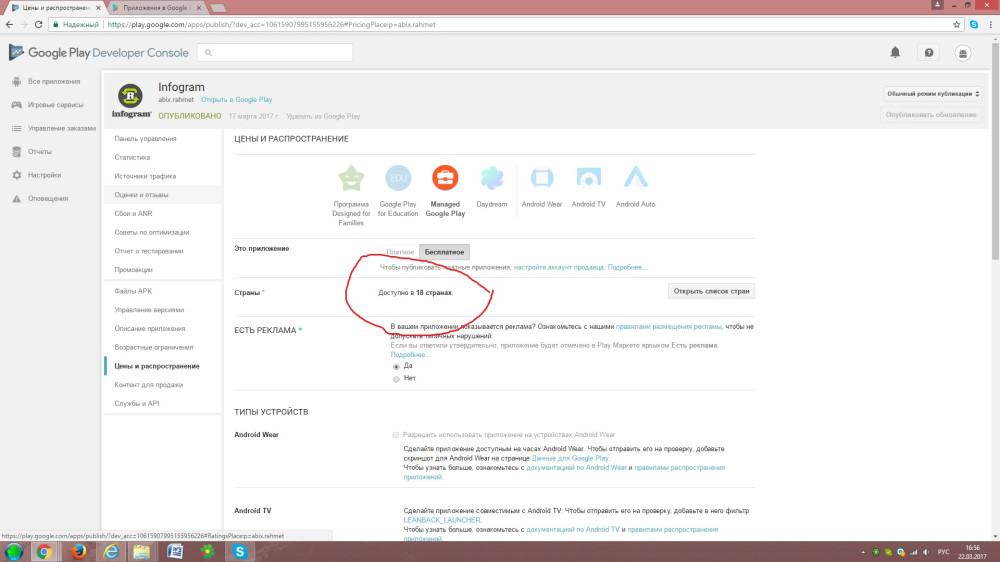Open Skype from the Windows taskbar

tap(240, 551)
